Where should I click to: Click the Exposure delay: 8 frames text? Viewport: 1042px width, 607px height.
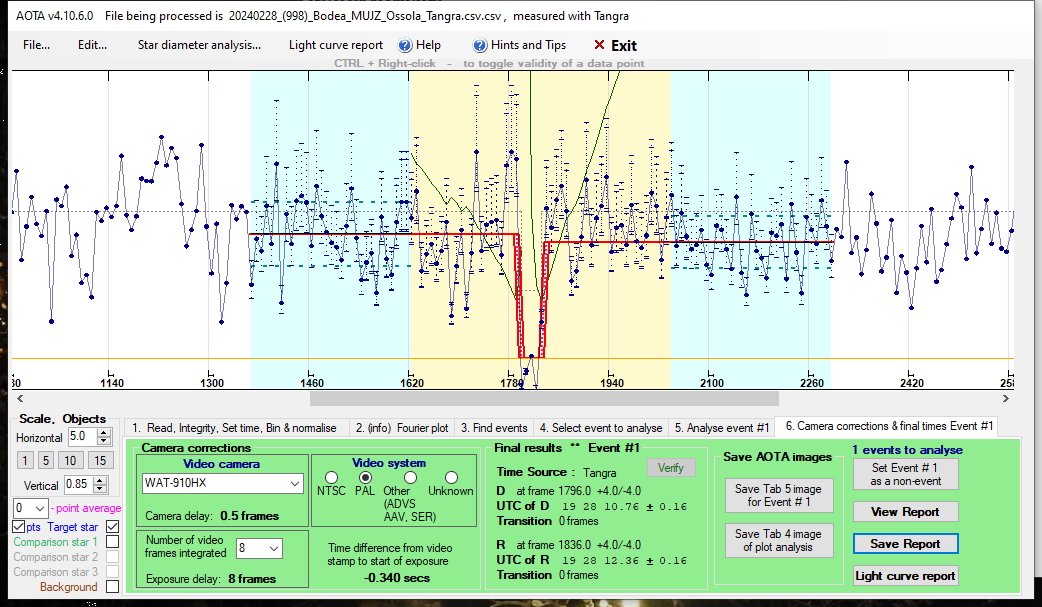(211, 579)
